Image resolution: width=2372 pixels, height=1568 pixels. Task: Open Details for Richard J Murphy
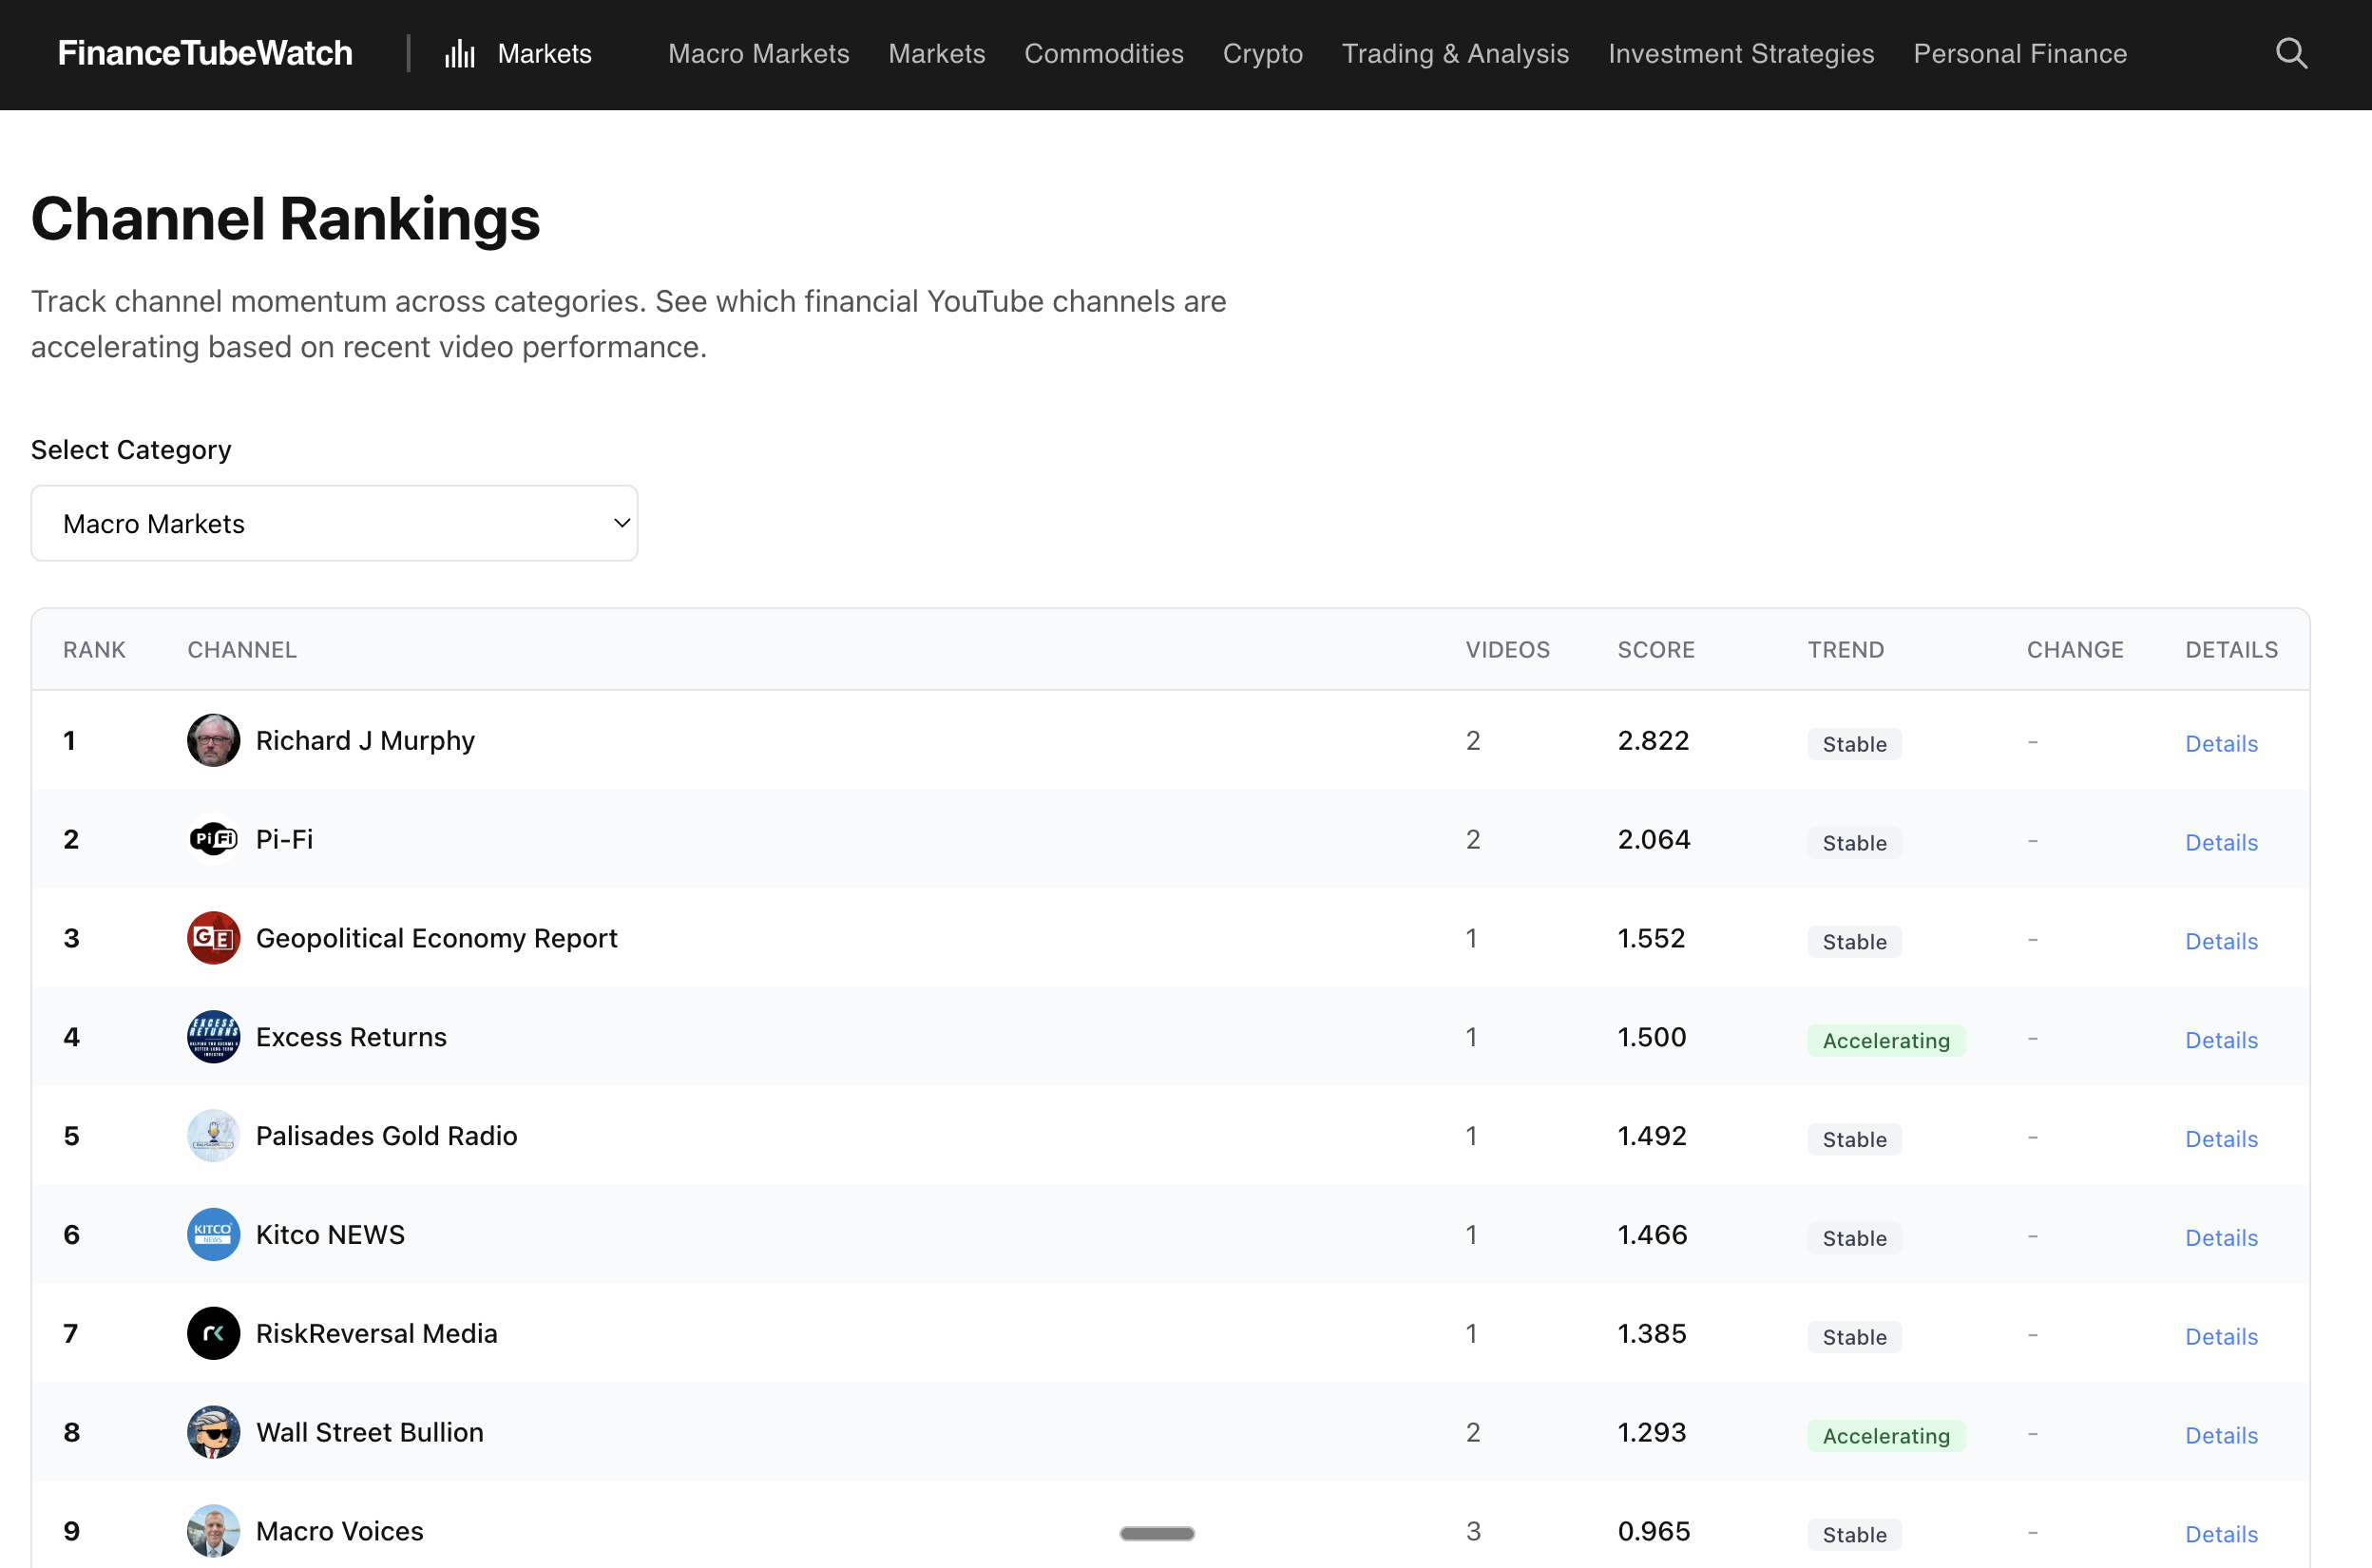point(2221,743)
